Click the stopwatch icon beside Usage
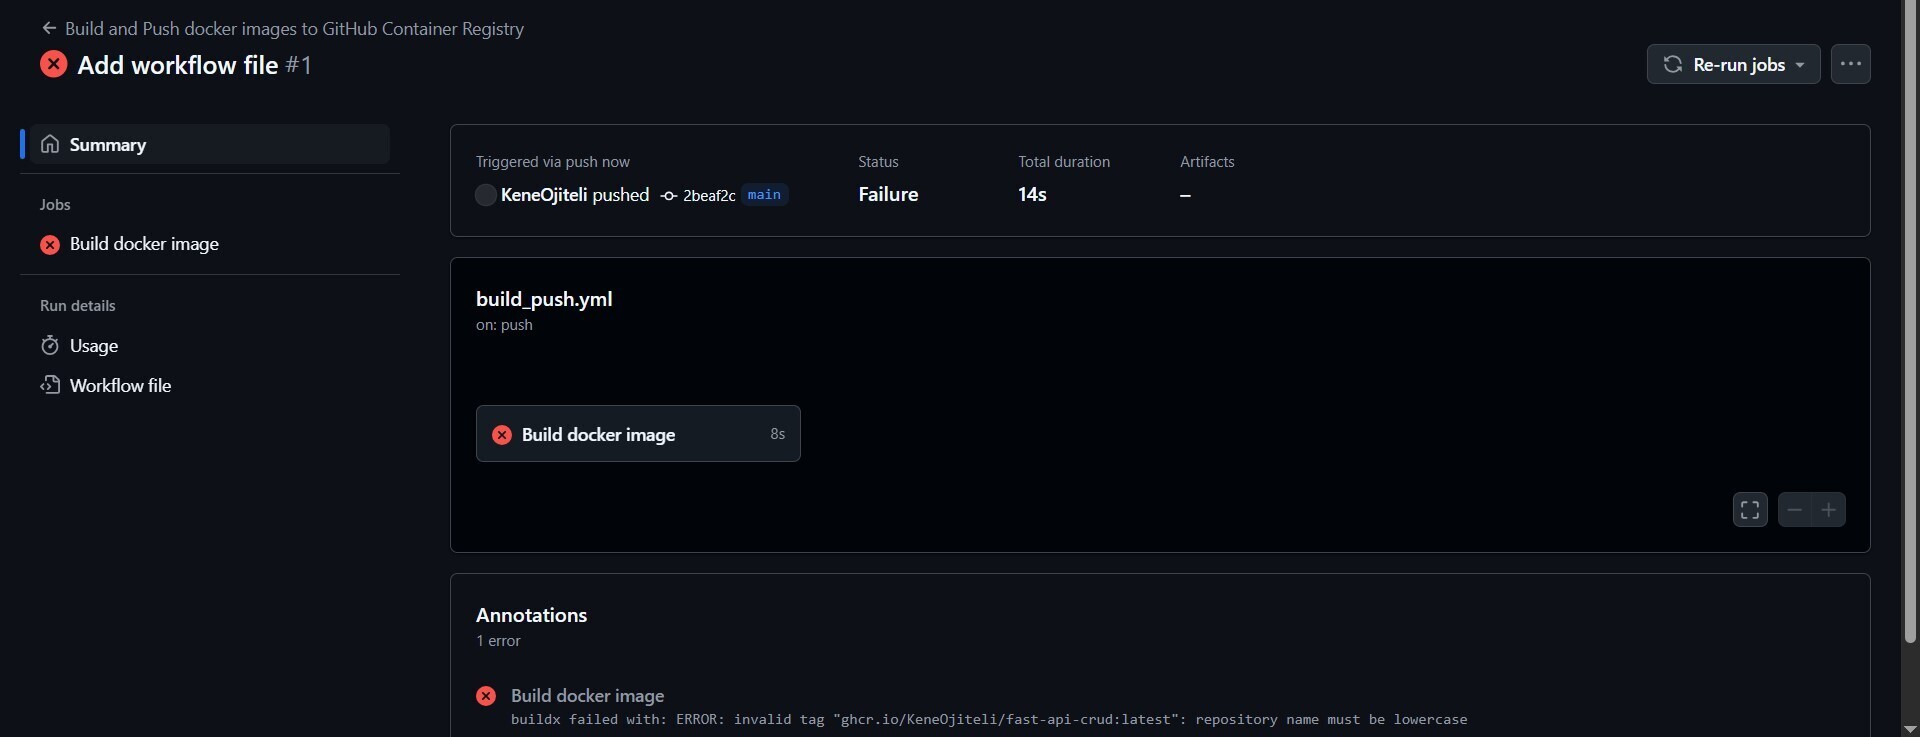Viewport: 1920px width, 737px height. (x=50, y=346)
